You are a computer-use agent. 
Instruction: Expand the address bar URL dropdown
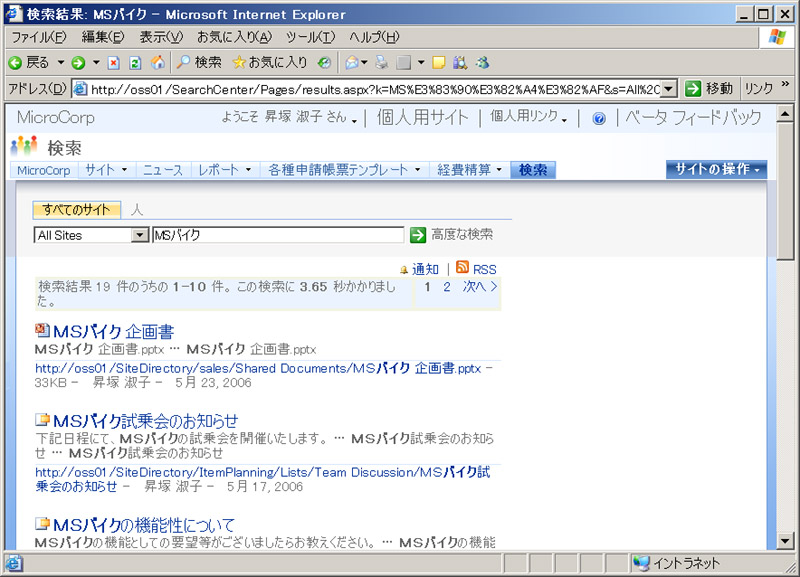tap(669, 89)
